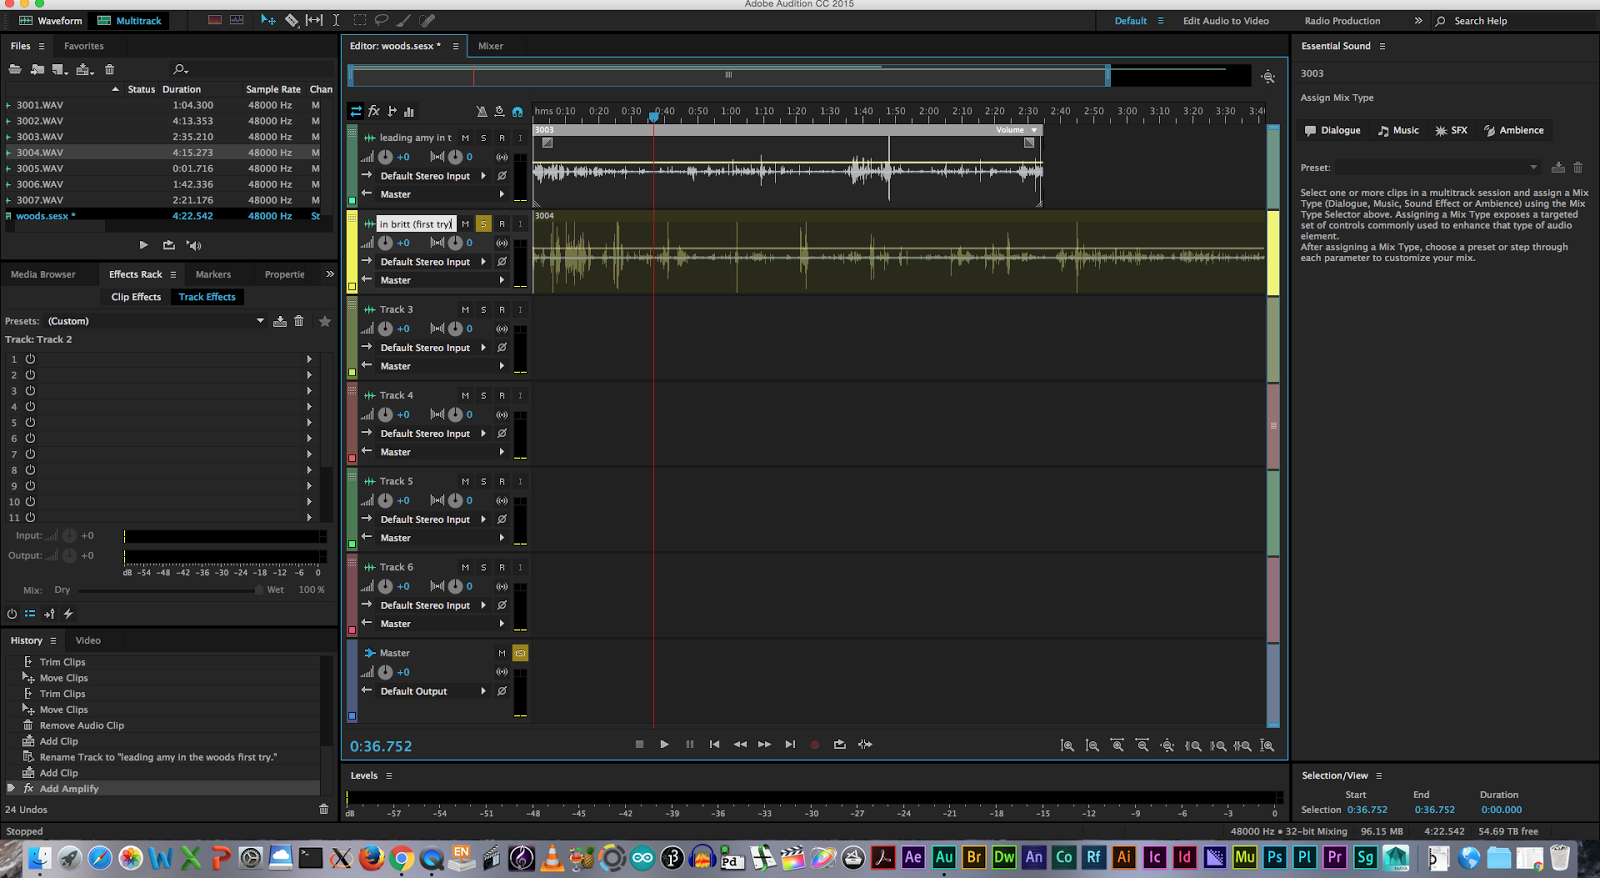Viewport: 1600px width, 878px height.
Task: Show the track Effects (fx) view in the editor
Action: (x=374, y=111)
